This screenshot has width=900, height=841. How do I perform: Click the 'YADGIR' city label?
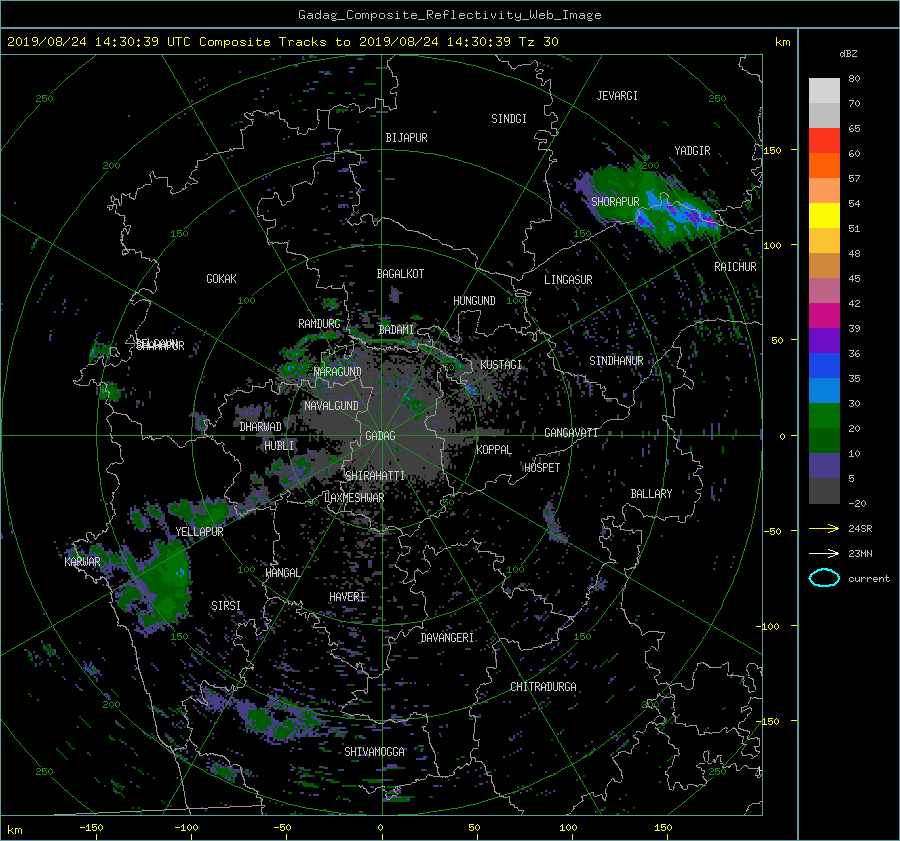pos(692,151)
